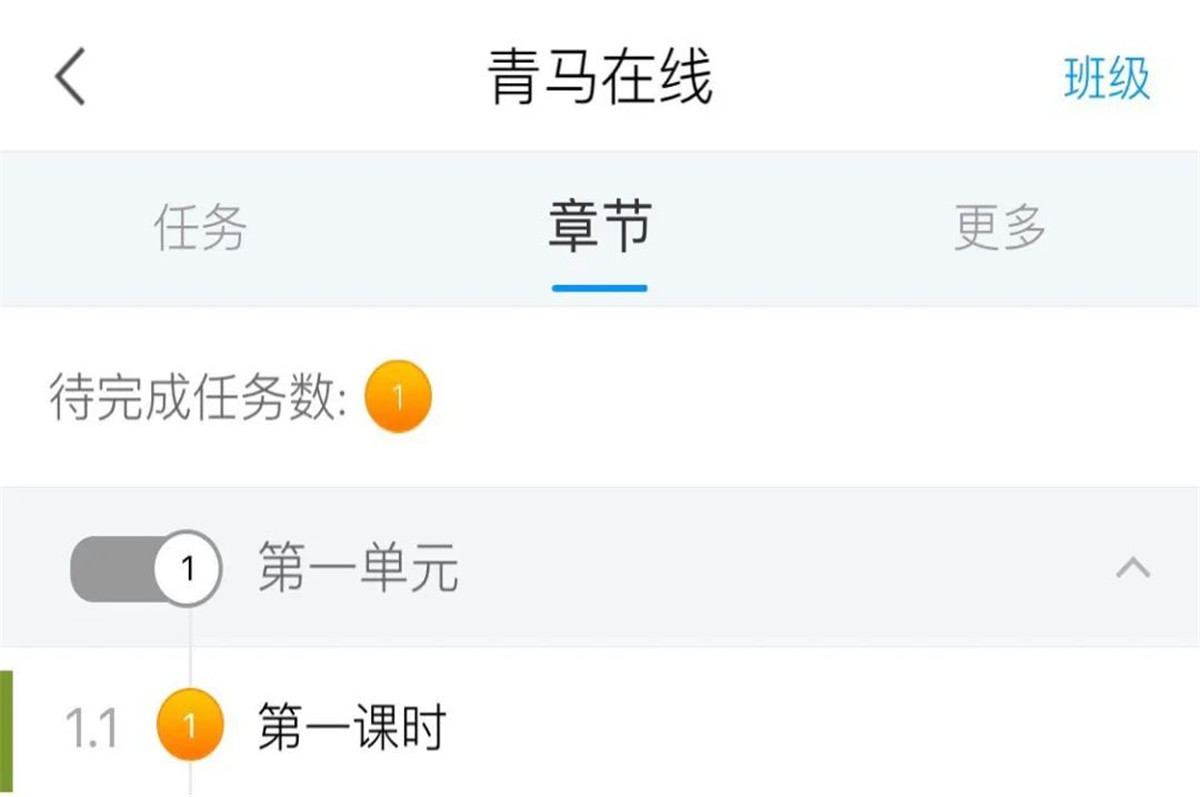This screenshot has height=797, width=1200.
Task: Open the 班级 link
Action: (1107, 78)
